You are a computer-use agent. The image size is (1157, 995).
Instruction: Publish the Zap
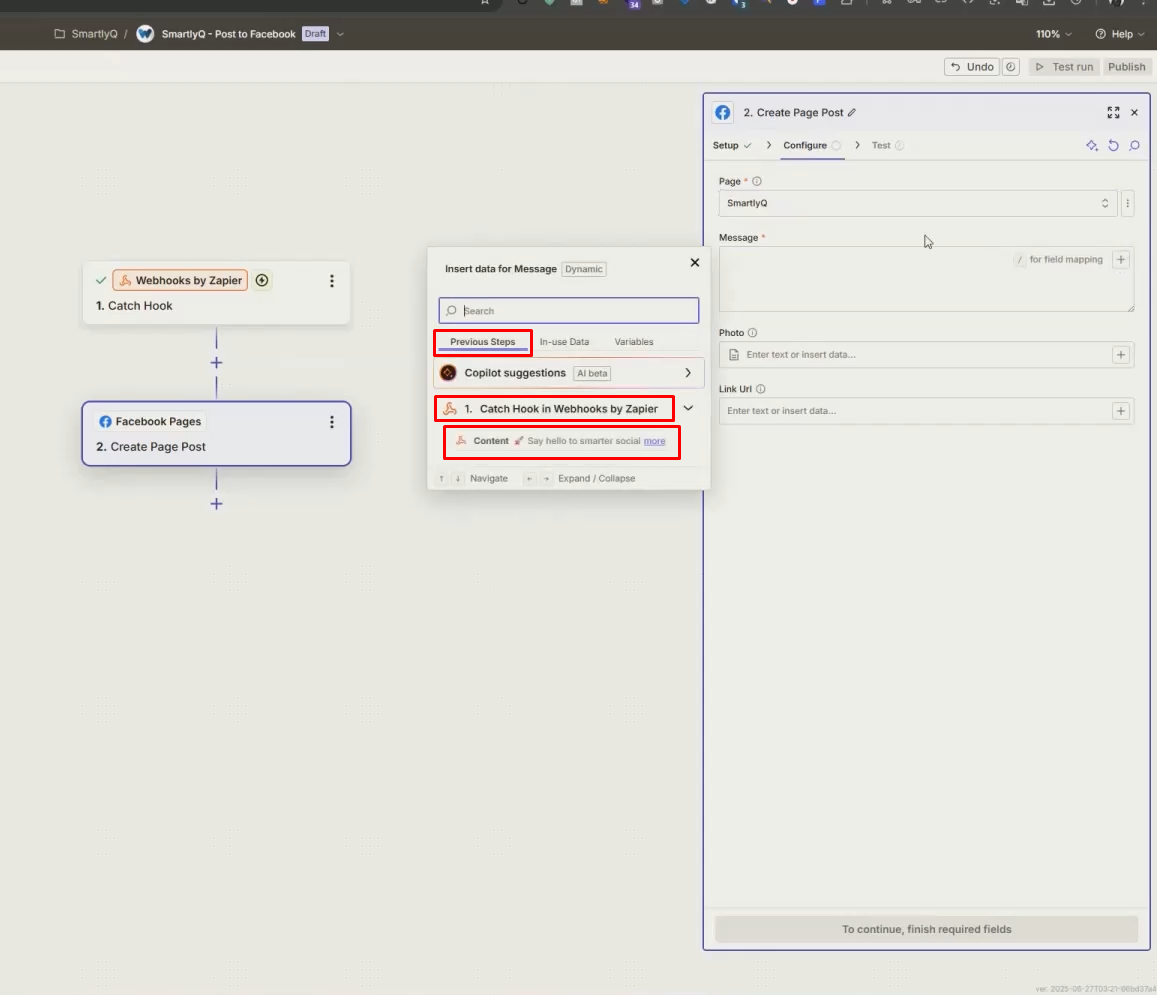coord(1127,66)
